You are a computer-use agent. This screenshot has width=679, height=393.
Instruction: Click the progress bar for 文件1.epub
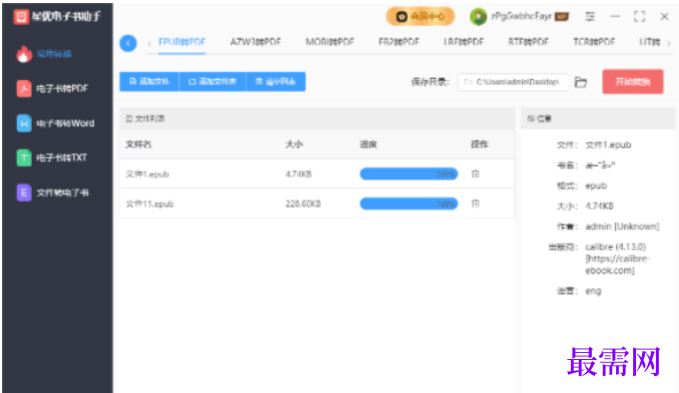tap(409, 174)
